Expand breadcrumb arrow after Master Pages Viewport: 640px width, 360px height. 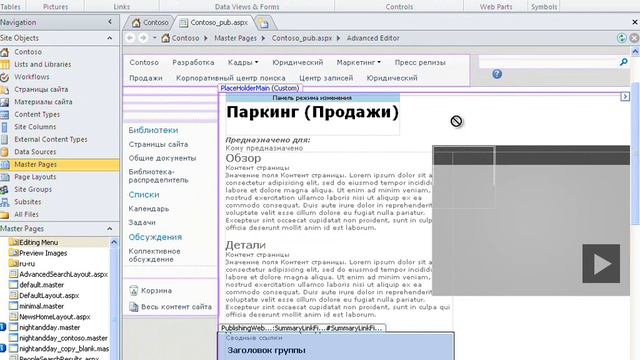click(x=263, y=38)
